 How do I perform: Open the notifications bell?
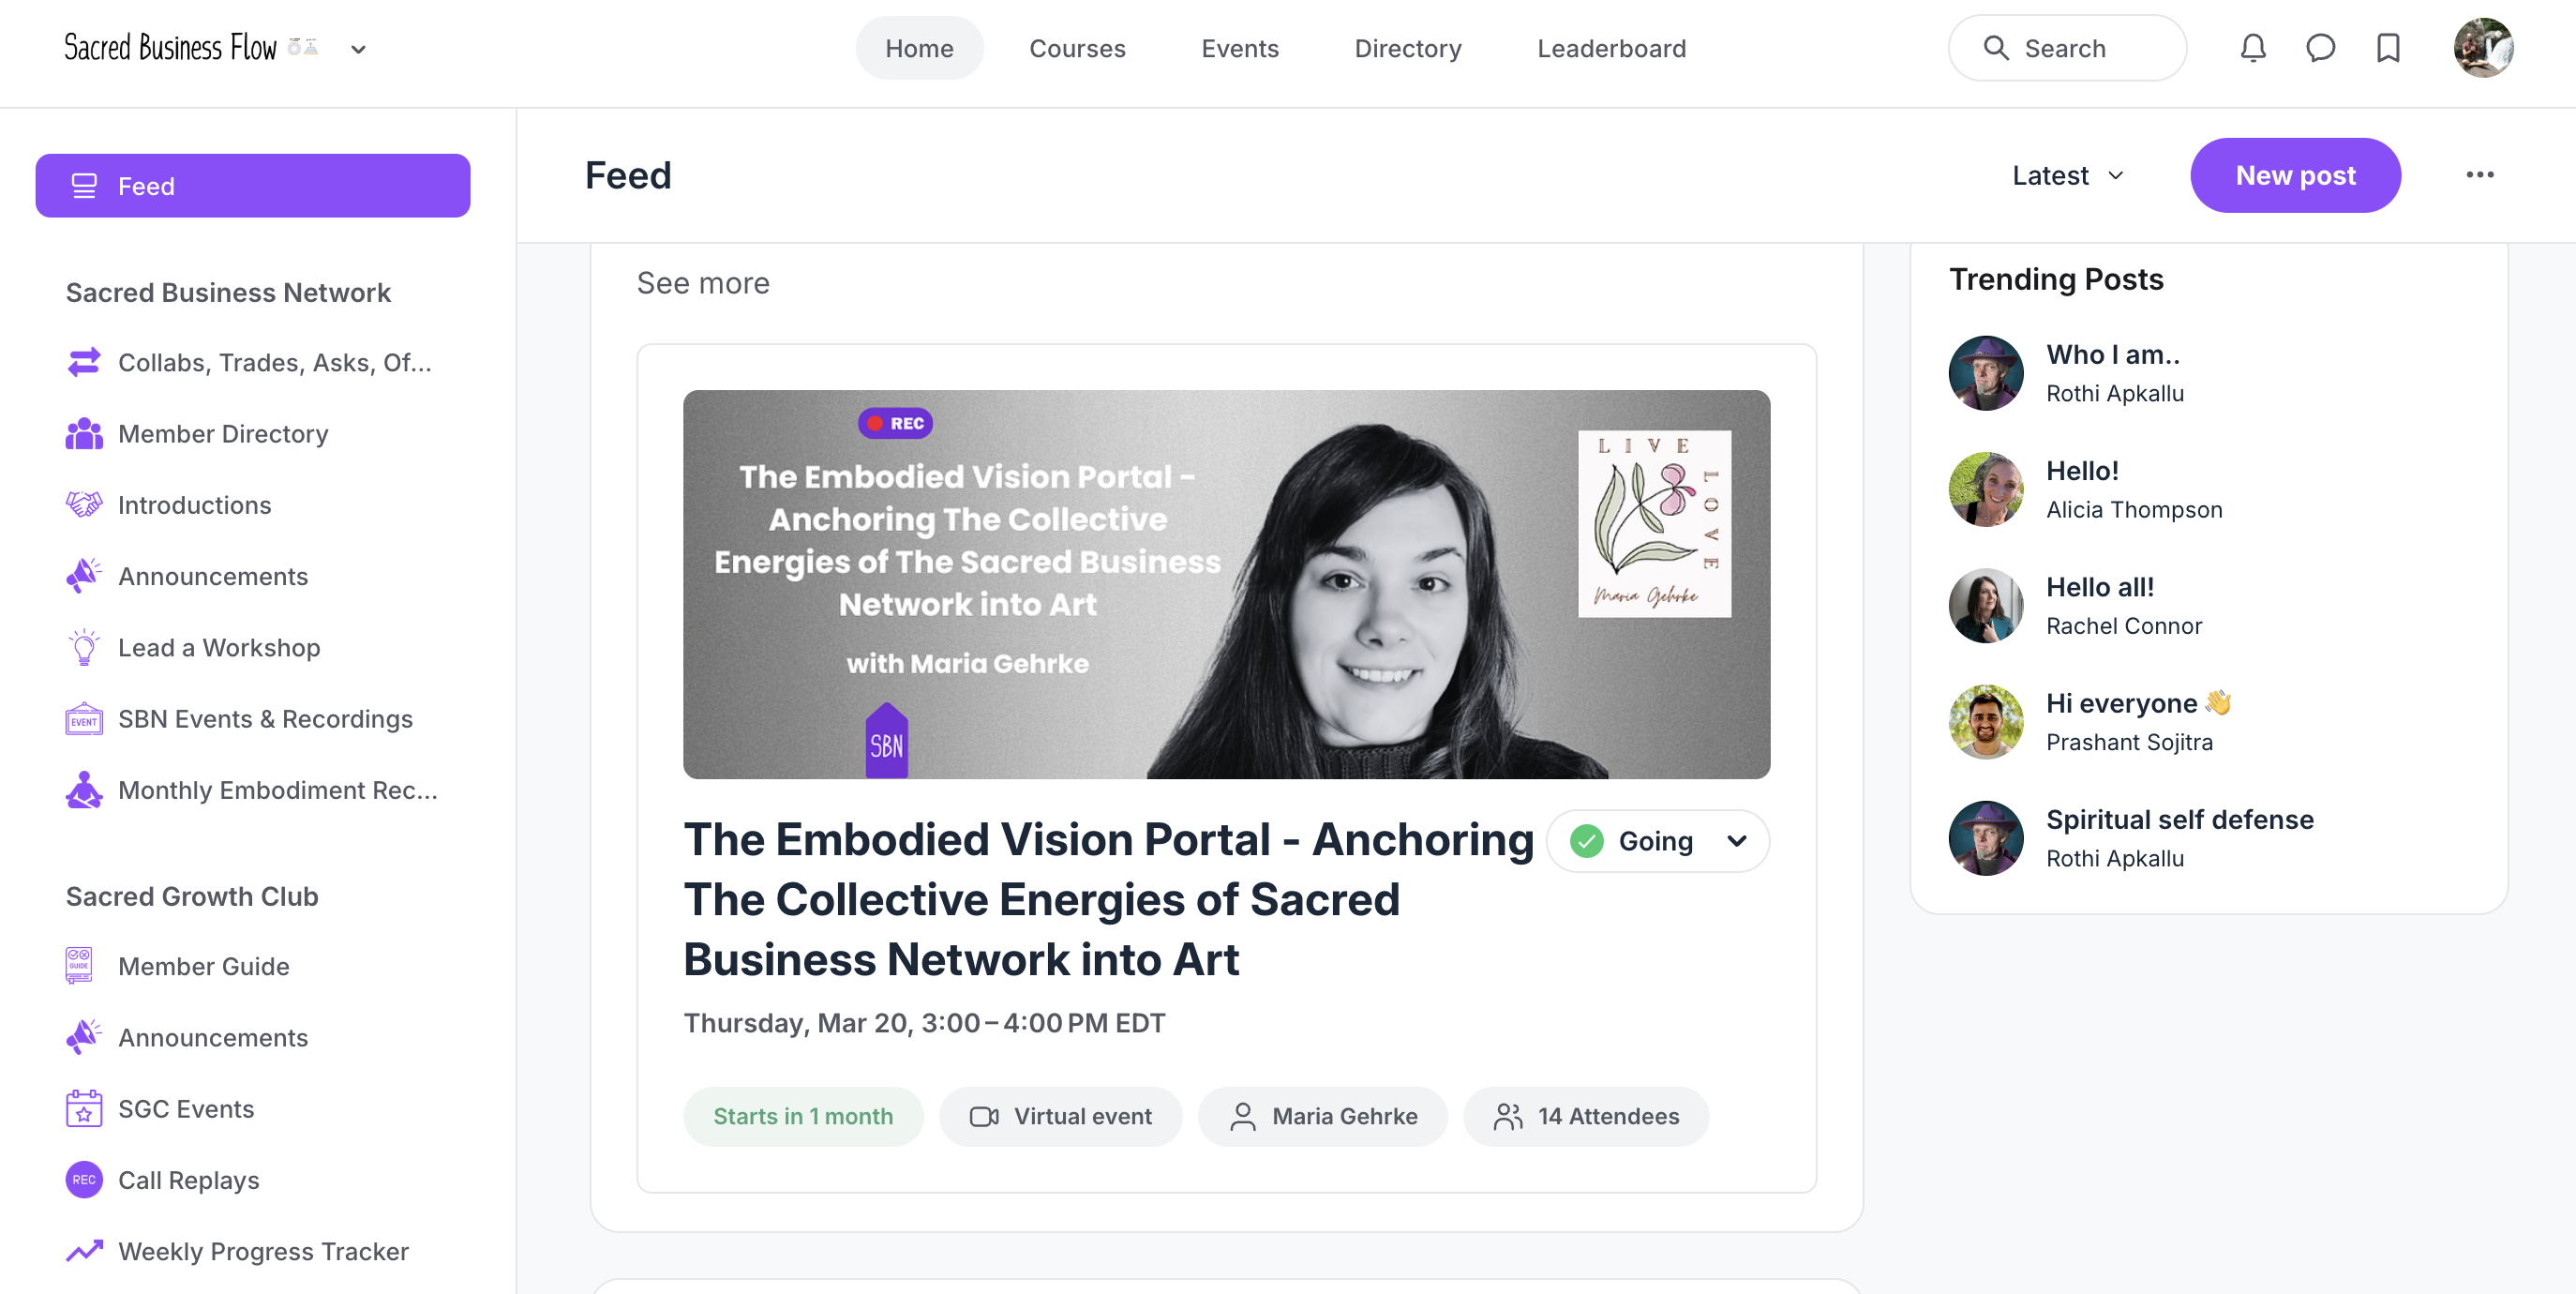[2252, 48]
